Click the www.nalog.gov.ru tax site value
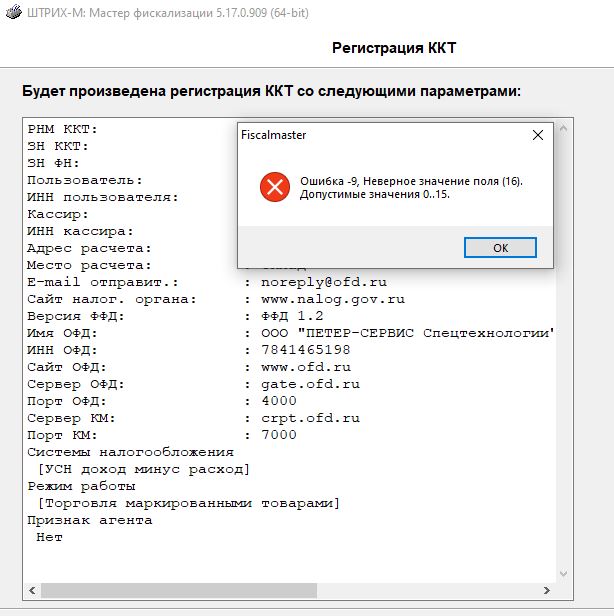 coord(332,299)
